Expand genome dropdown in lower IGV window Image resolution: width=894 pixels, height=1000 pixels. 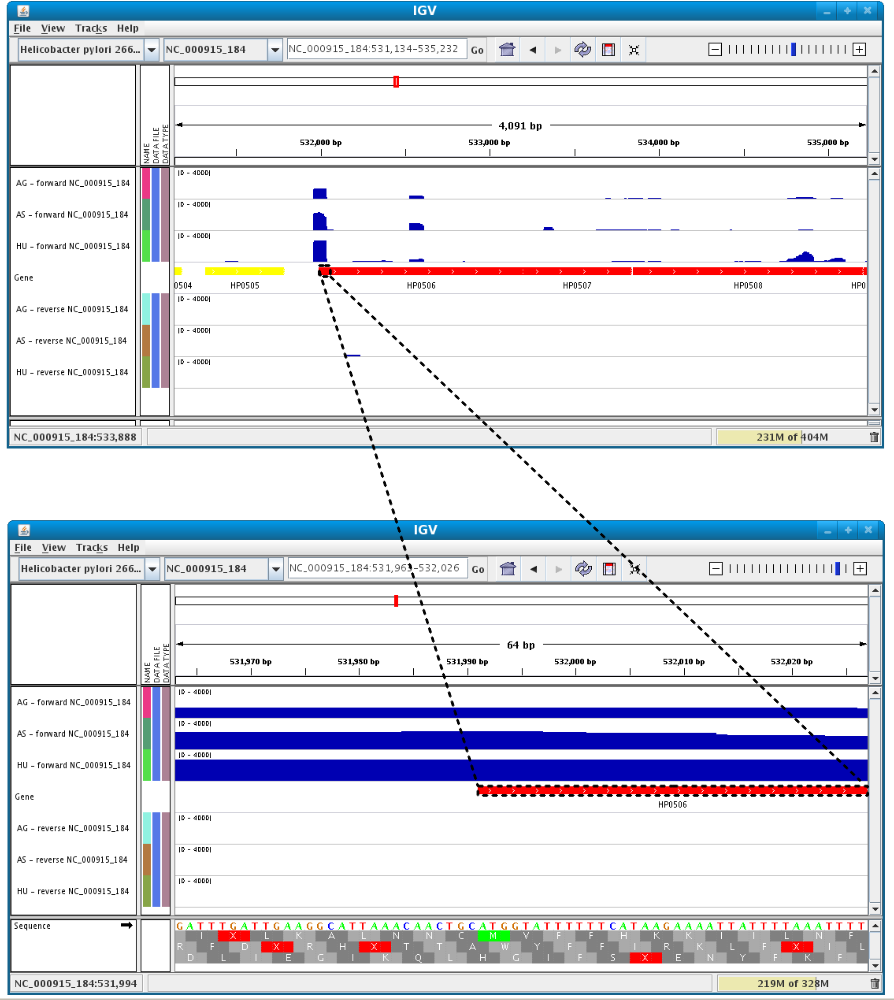tap(152, 569)
